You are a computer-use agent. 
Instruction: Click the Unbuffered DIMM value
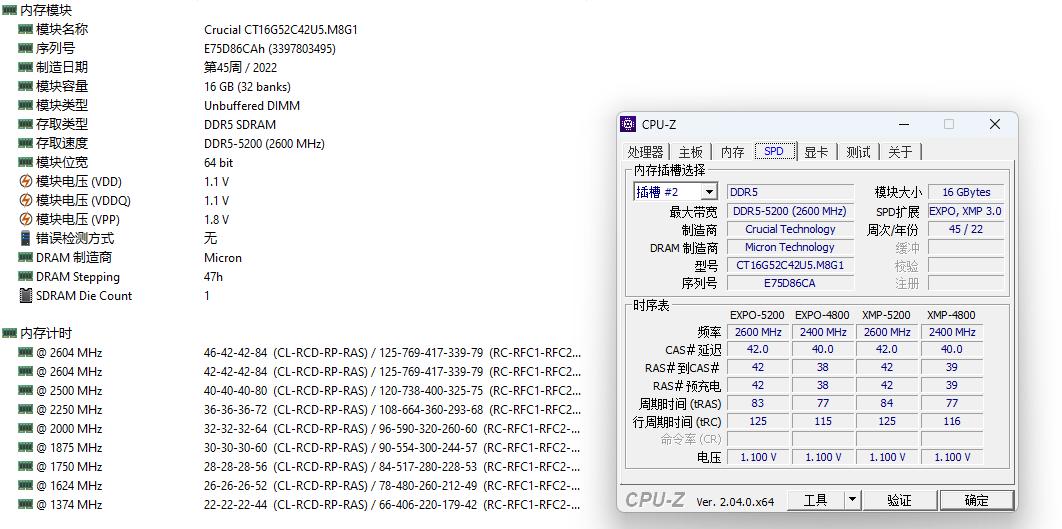(x=252, y=106)
